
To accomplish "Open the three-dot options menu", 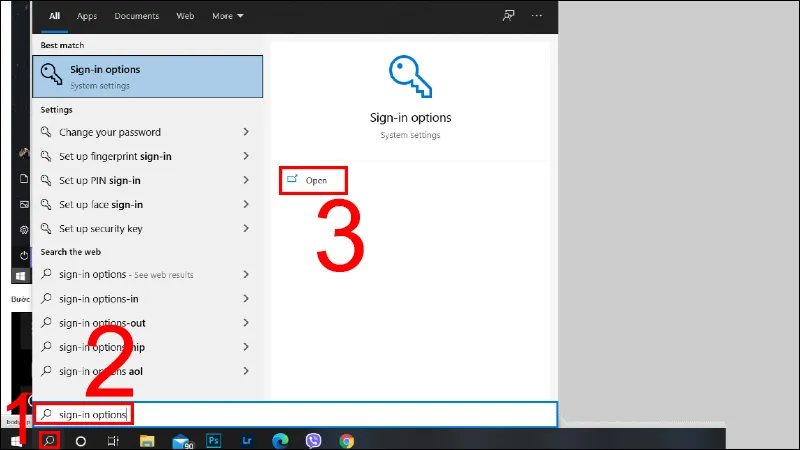I will (x=537, y=15).
